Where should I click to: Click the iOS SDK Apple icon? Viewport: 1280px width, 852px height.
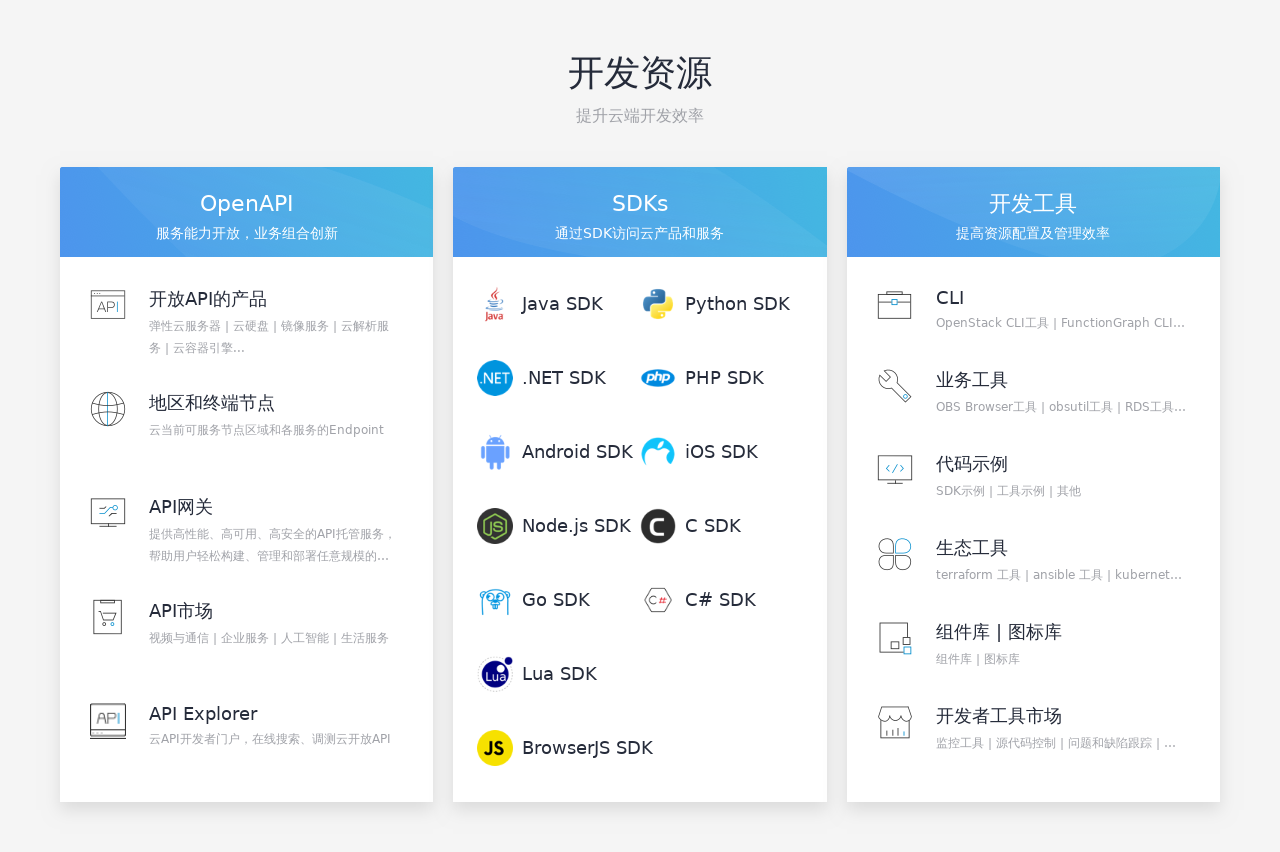[657, 451]
